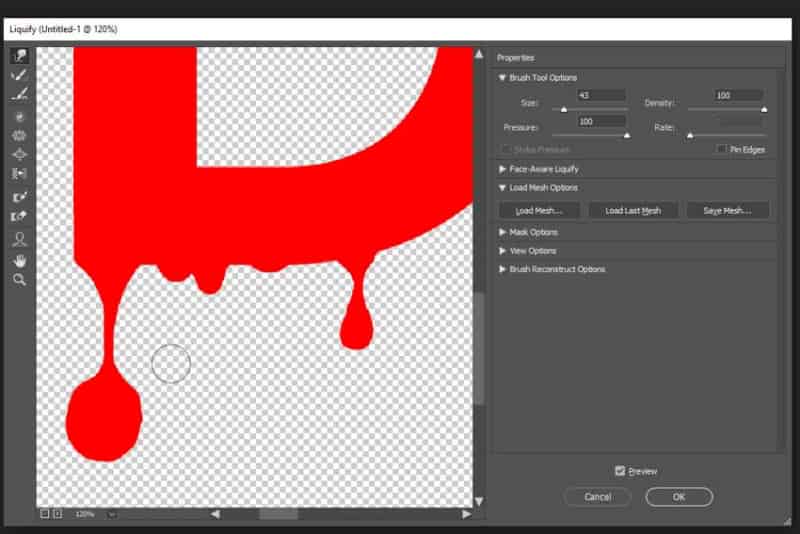Click the horizontal scrollbar thumb
800x534 pixels.
pyautogui.click(x=279, y=514)
